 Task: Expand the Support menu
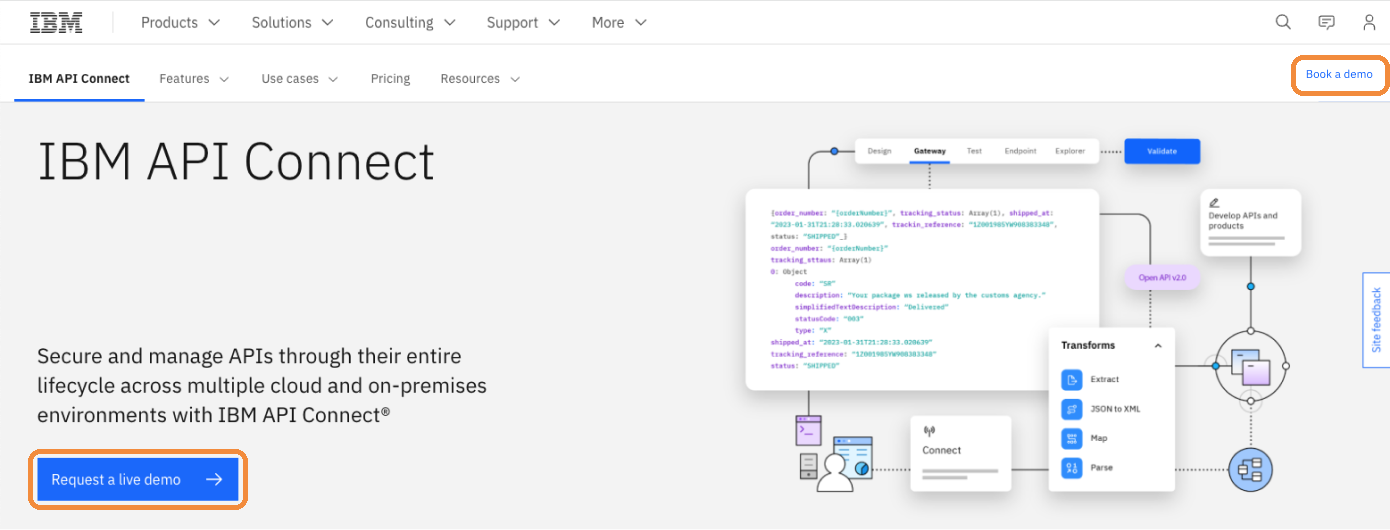click(524, 22)
